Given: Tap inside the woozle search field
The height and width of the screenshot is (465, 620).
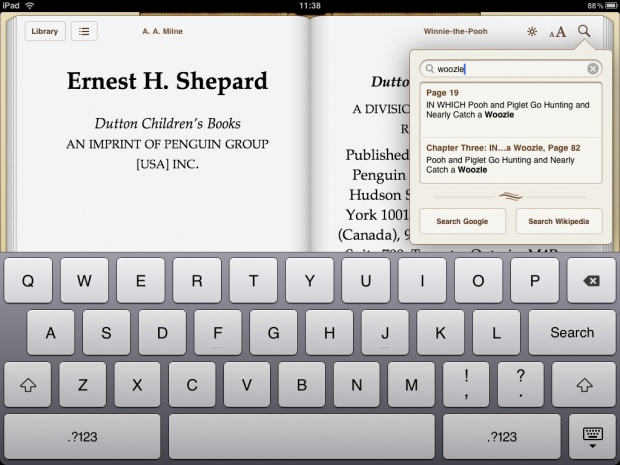Looking at the screenshot, I should [510, 69].
